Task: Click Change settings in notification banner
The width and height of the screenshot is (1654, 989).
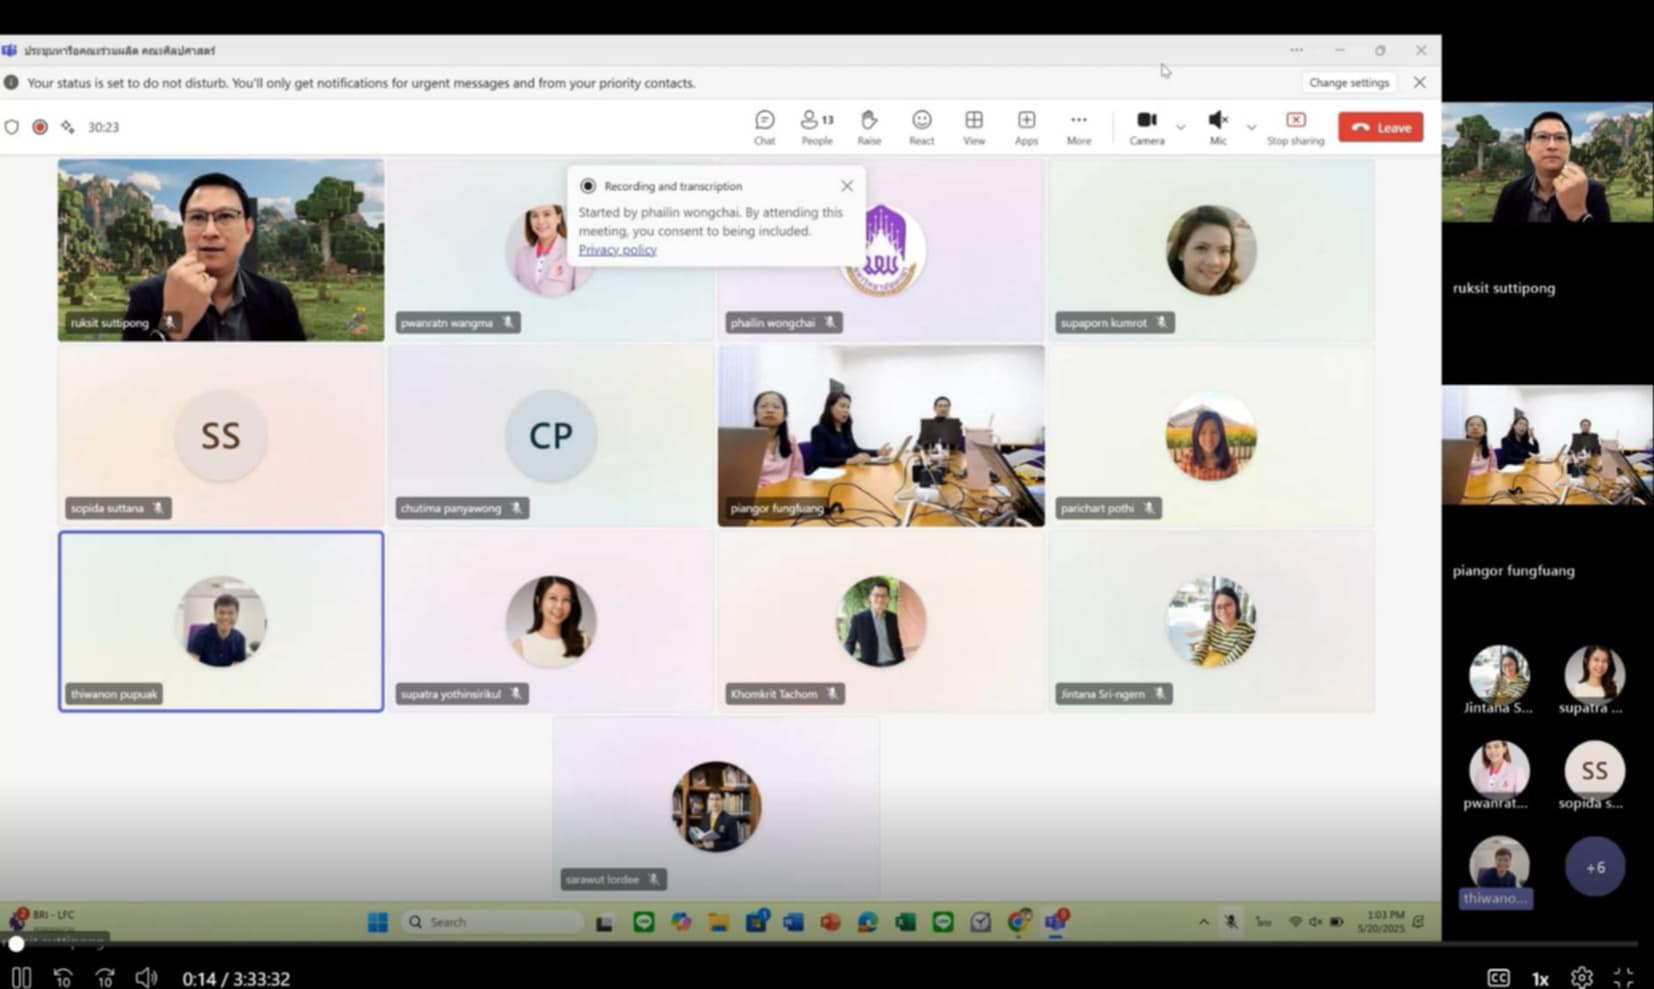Action: click(1348, 83)
